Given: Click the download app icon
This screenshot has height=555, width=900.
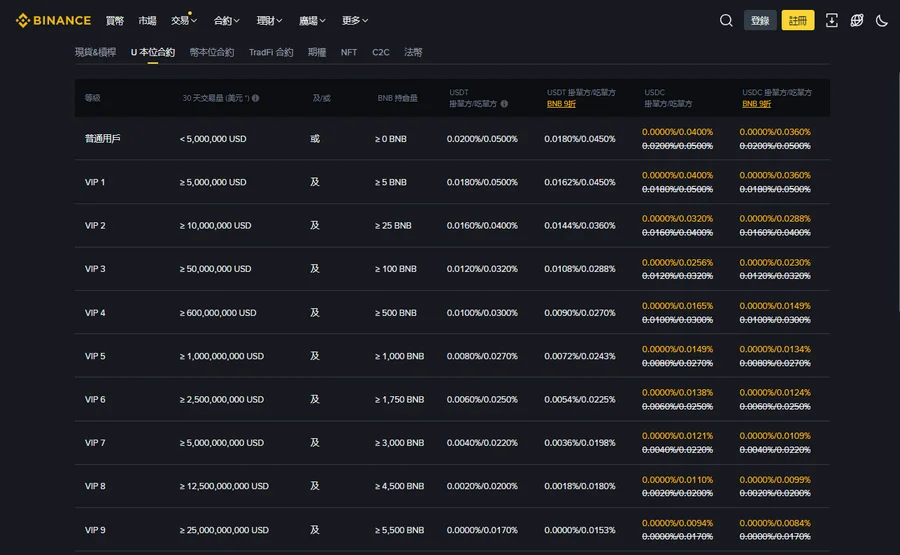Looking at the screenshot, I should [x=831, y=21].
